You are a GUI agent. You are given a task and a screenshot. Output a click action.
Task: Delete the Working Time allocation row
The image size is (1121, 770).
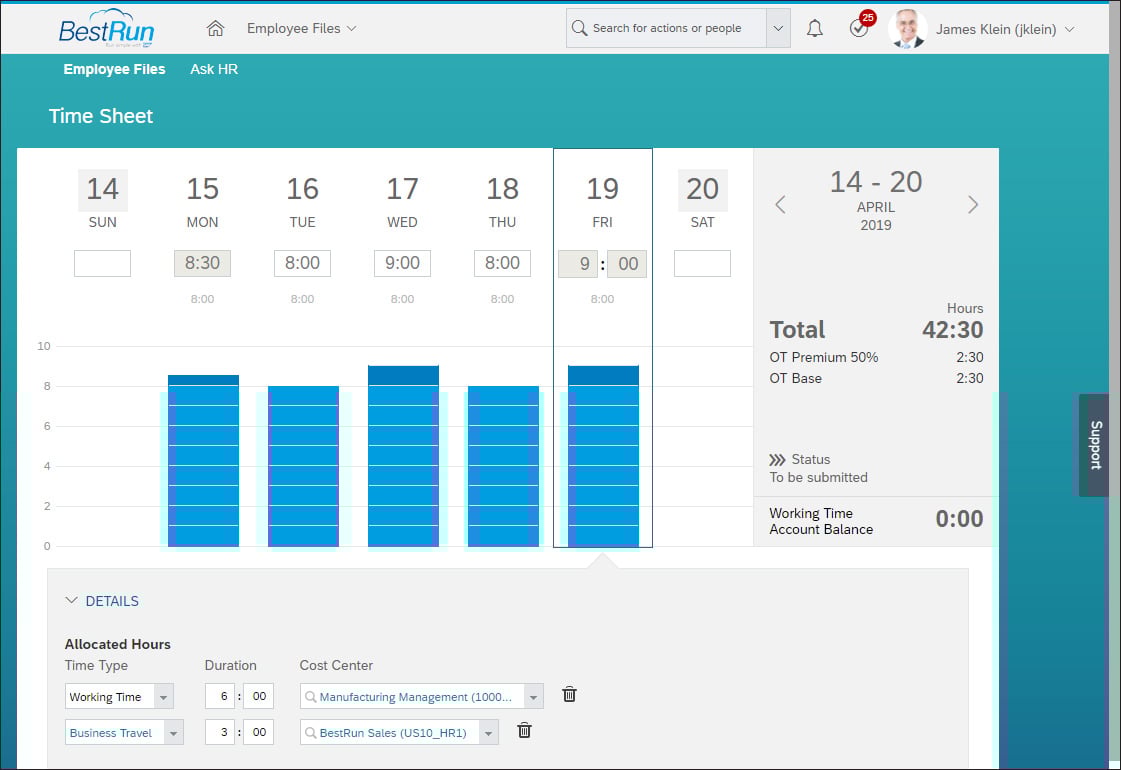(569, 693)
